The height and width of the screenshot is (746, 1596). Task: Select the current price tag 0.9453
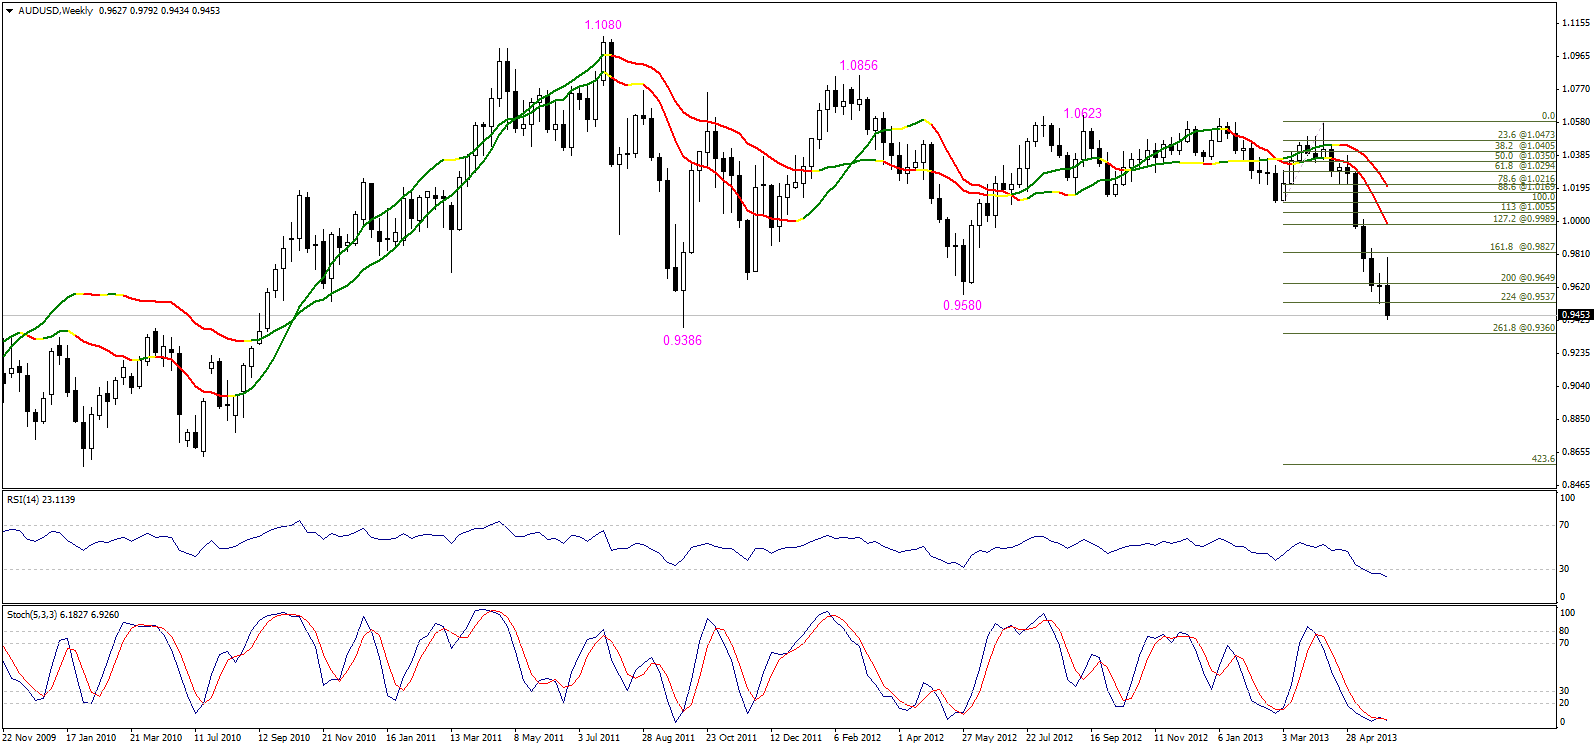pos(1576,315)
